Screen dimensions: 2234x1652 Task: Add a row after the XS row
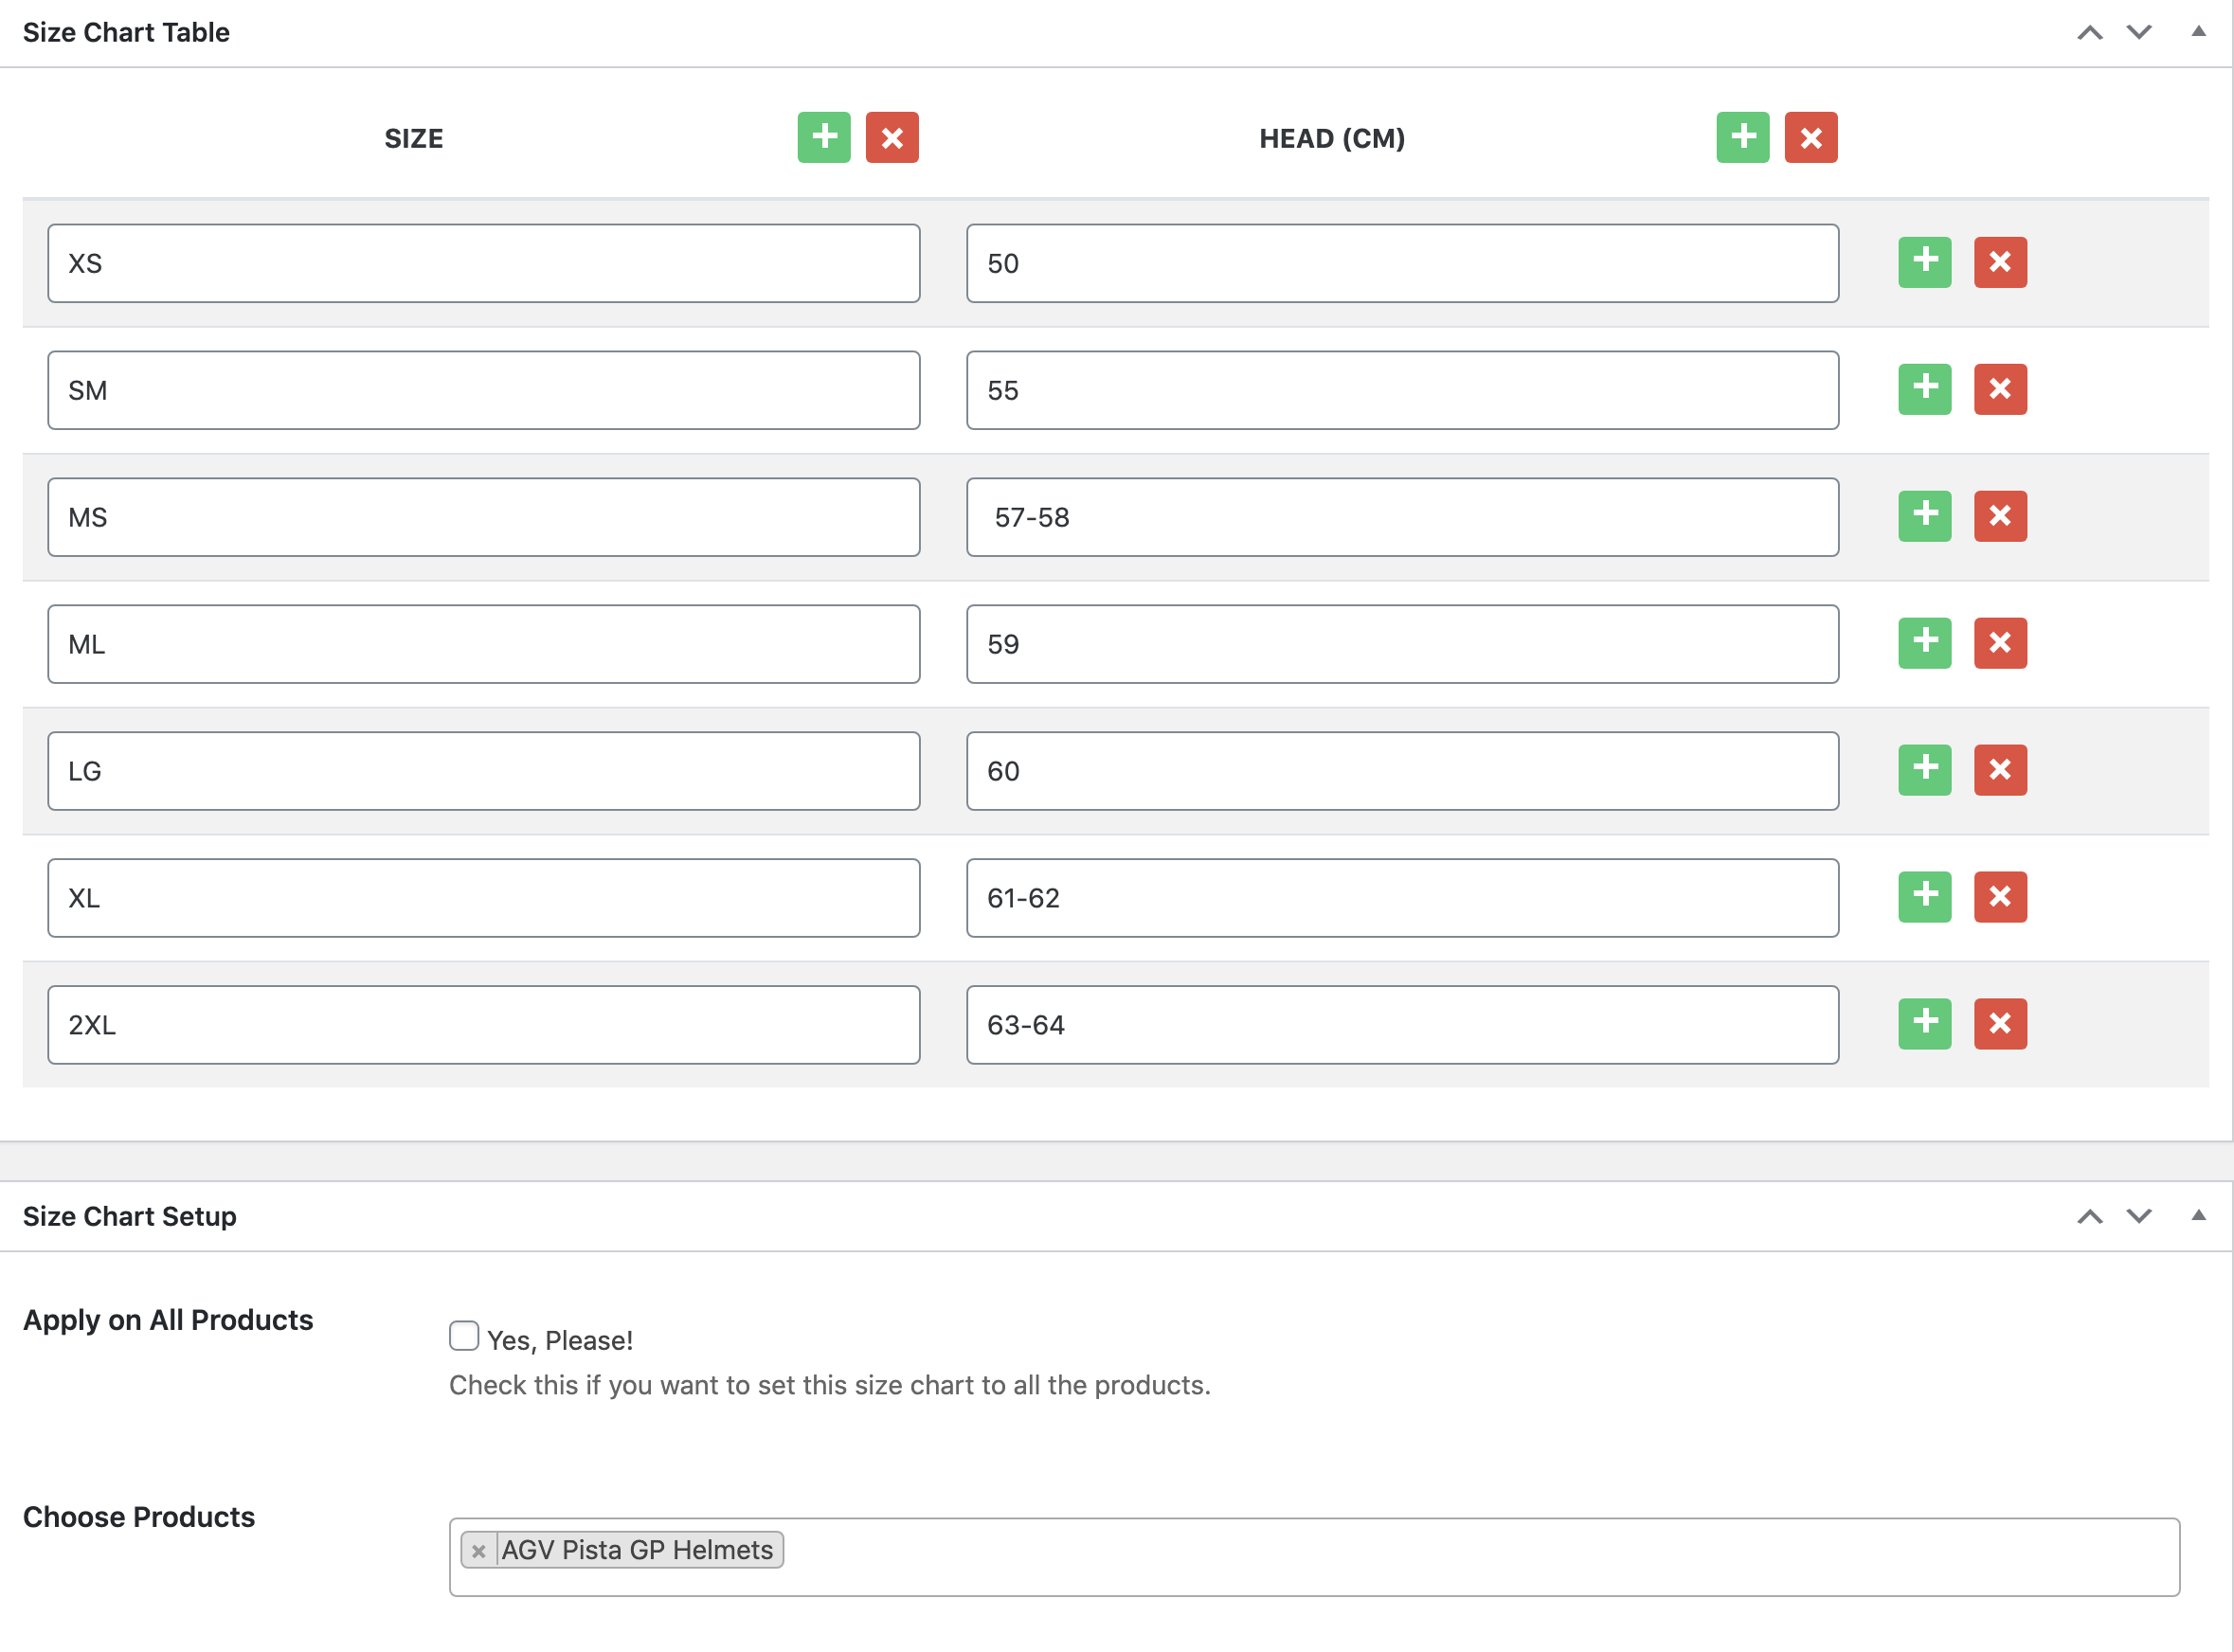1924,262
